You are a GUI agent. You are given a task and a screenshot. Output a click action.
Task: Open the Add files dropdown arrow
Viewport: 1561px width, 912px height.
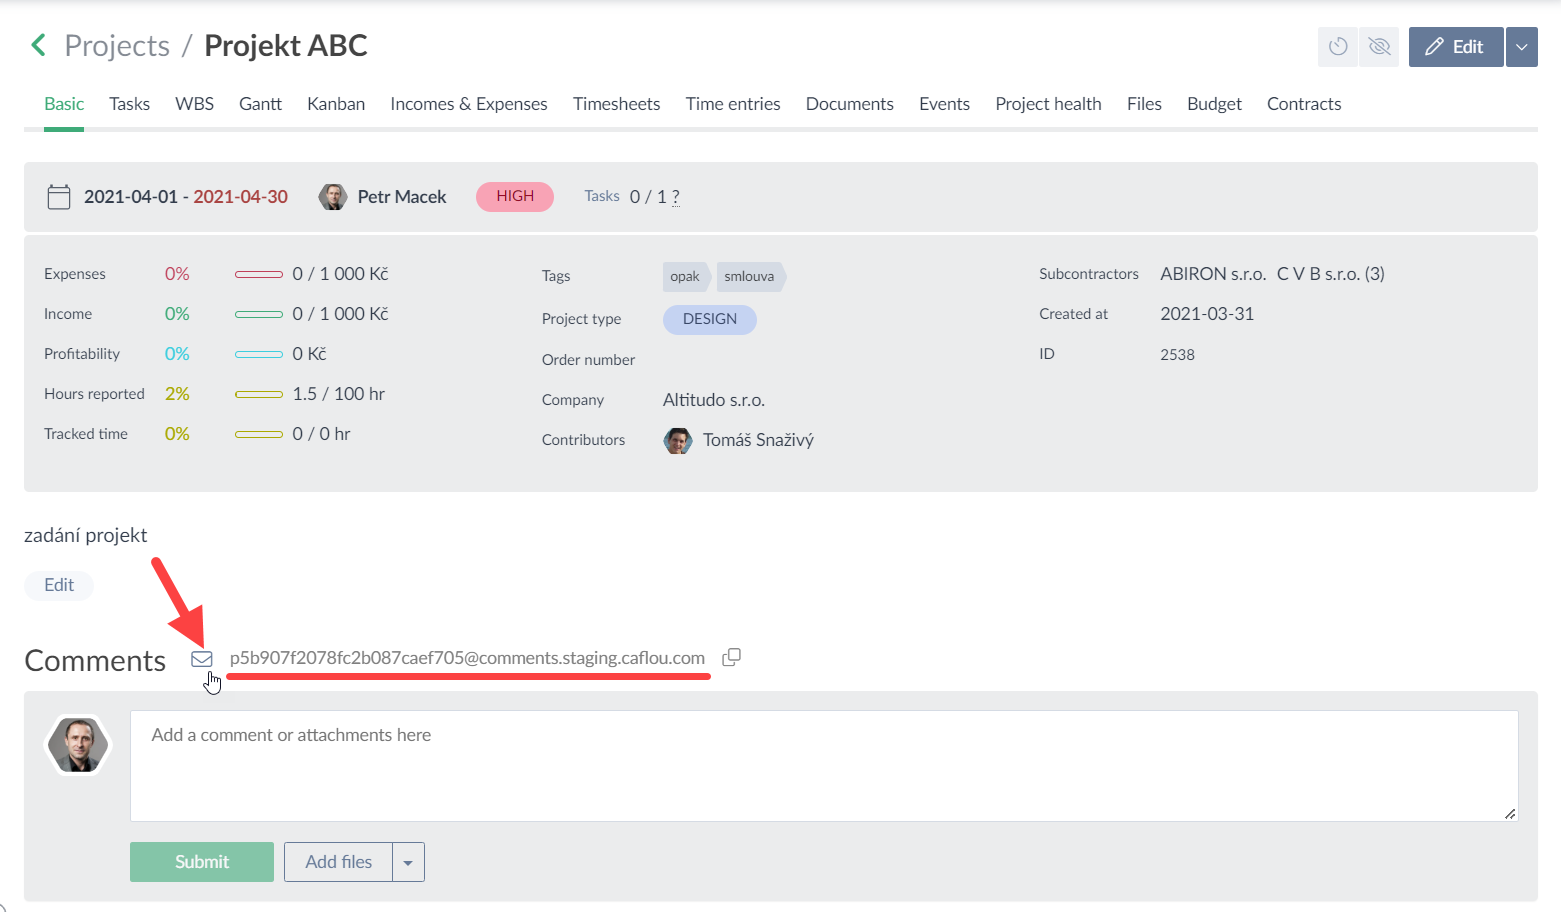pos(408,862)
